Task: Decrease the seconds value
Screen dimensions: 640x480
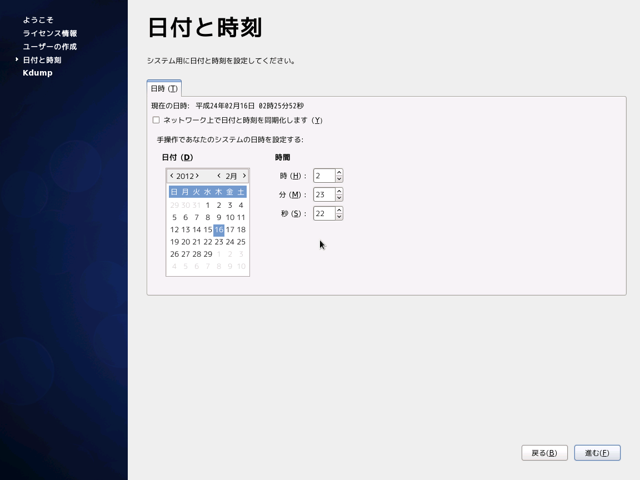Action: [x=339, y=217]
